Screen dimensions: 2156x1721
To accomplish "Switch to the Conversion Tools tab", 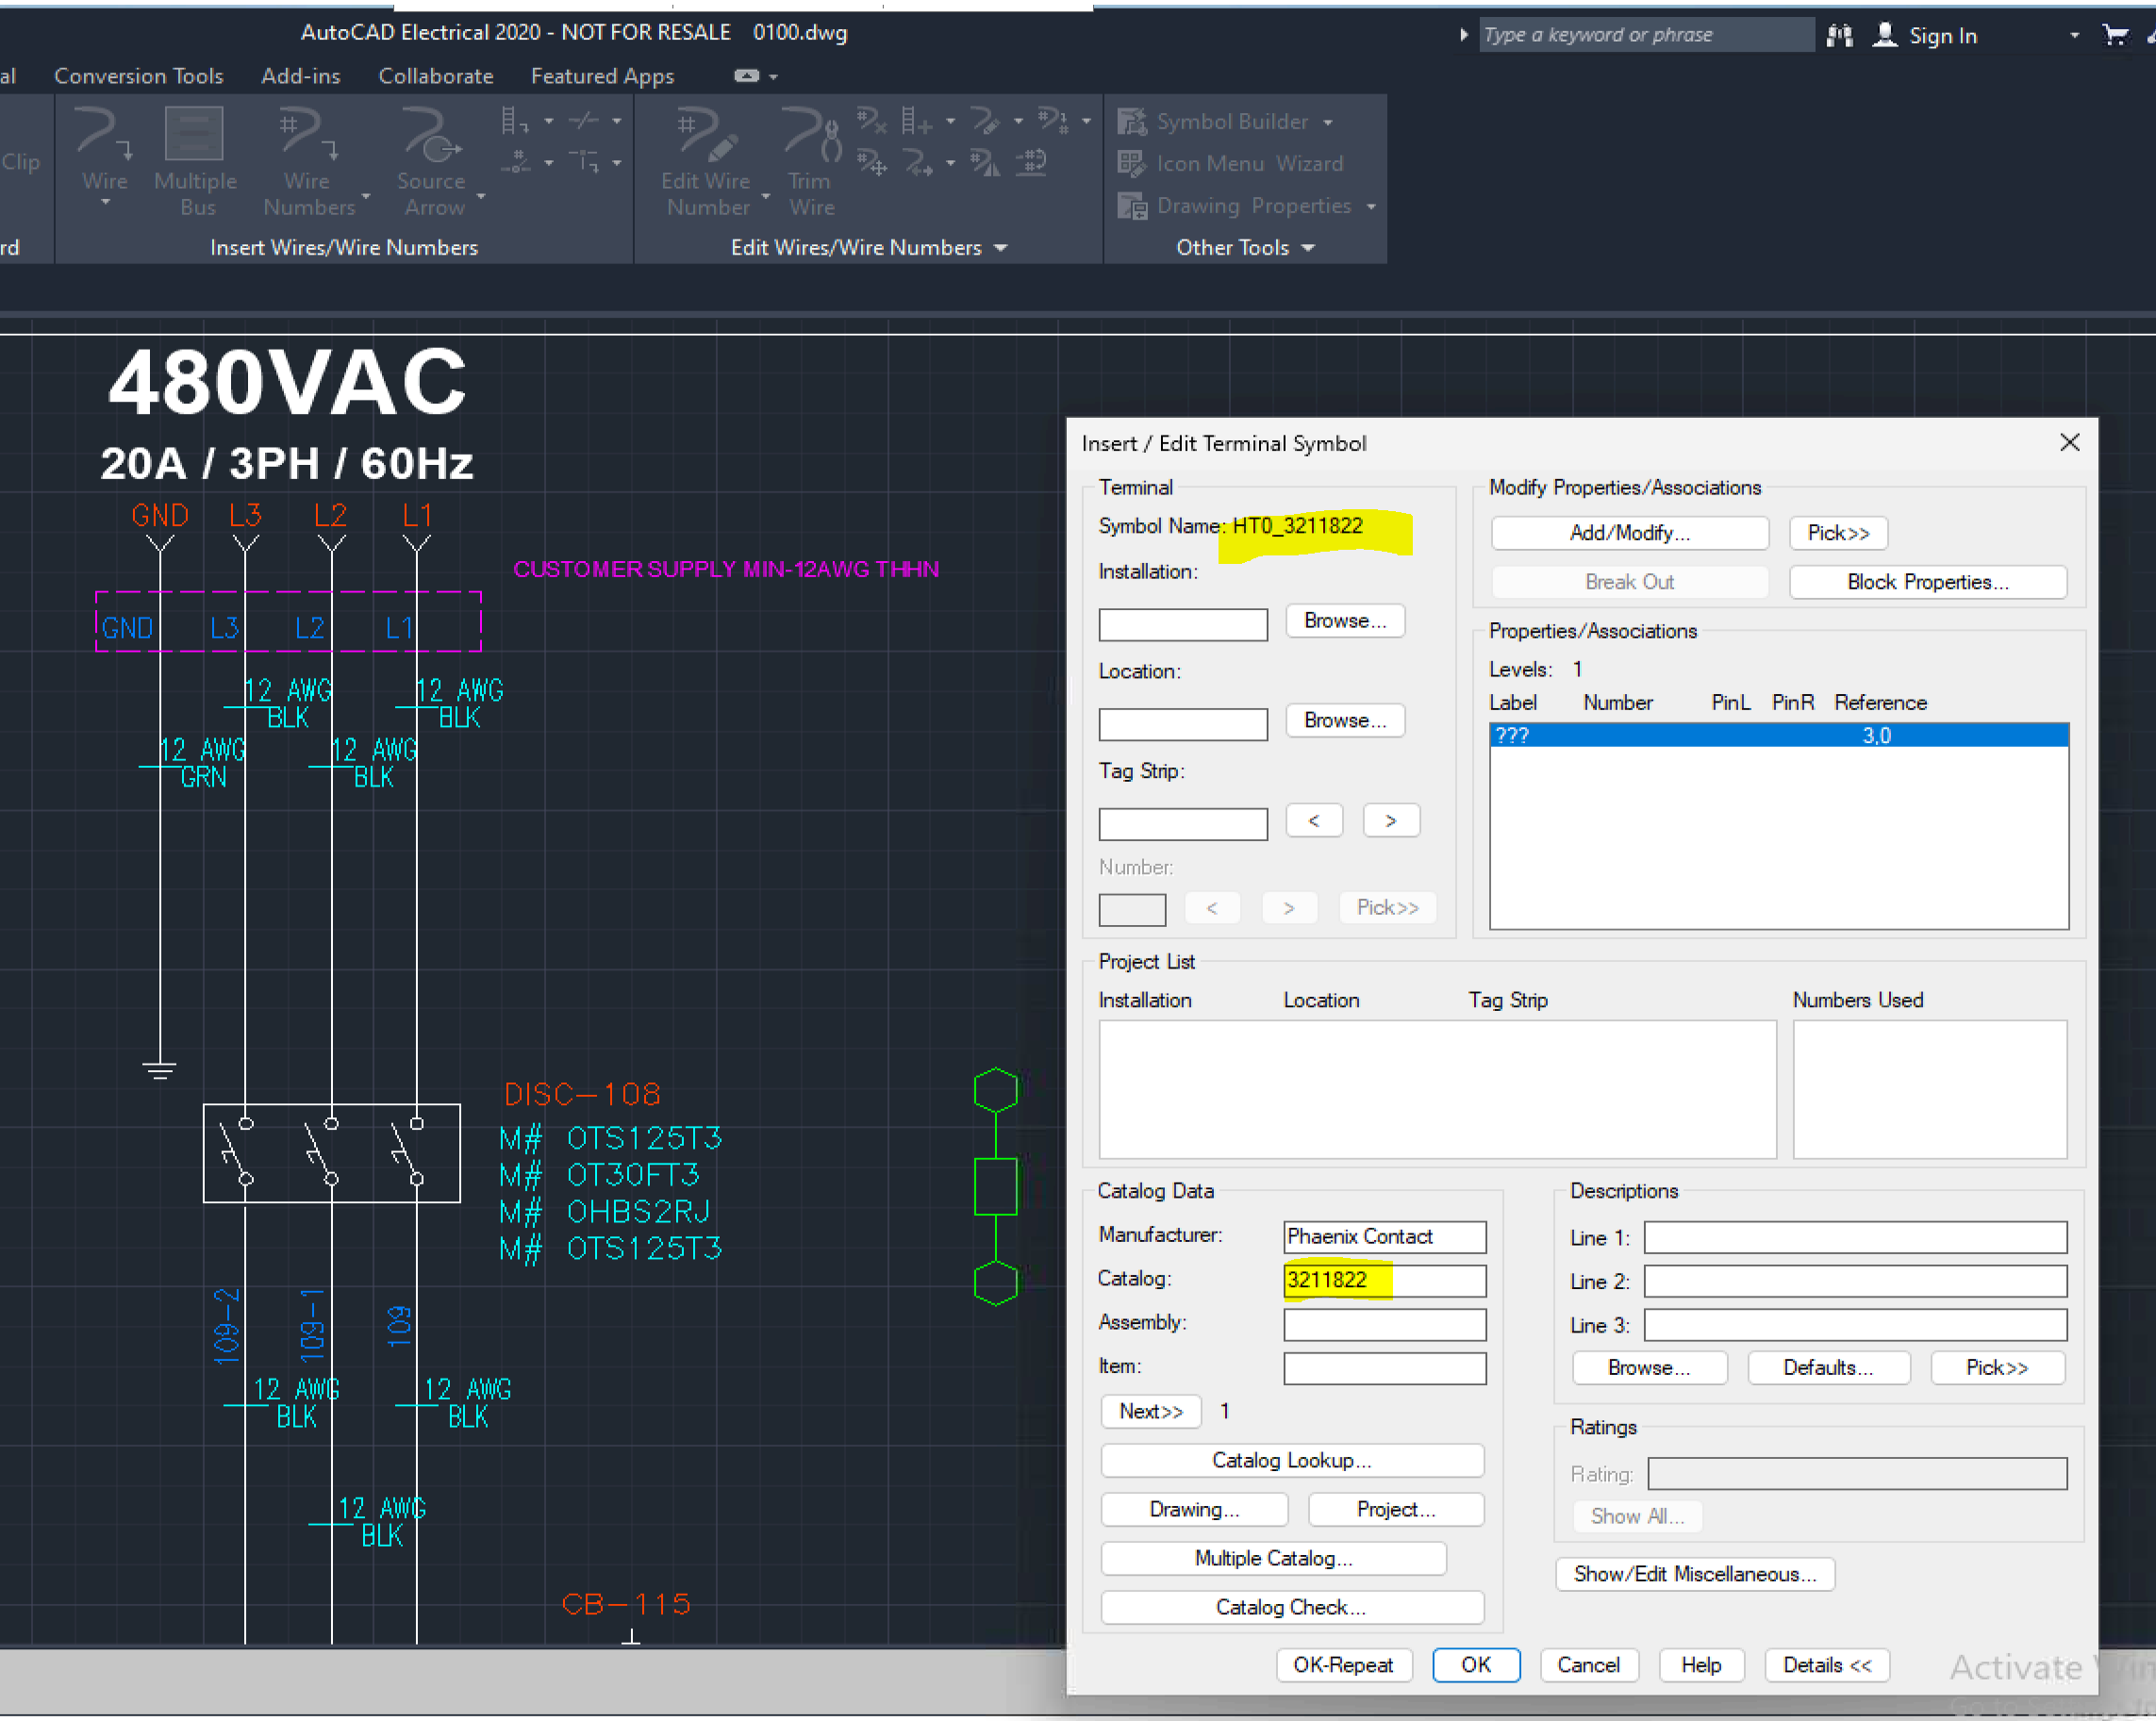I will coord(138,75).
